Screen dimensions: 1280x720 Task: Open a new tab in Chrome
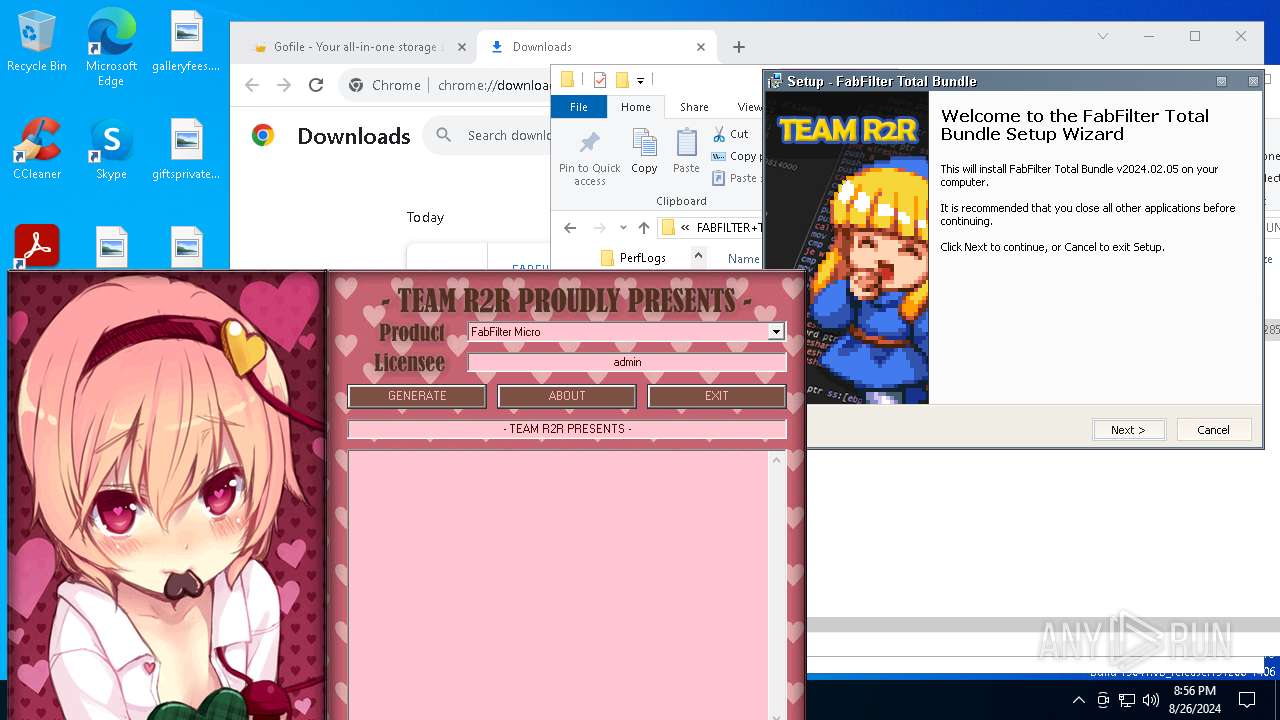(x=739, y=47)
